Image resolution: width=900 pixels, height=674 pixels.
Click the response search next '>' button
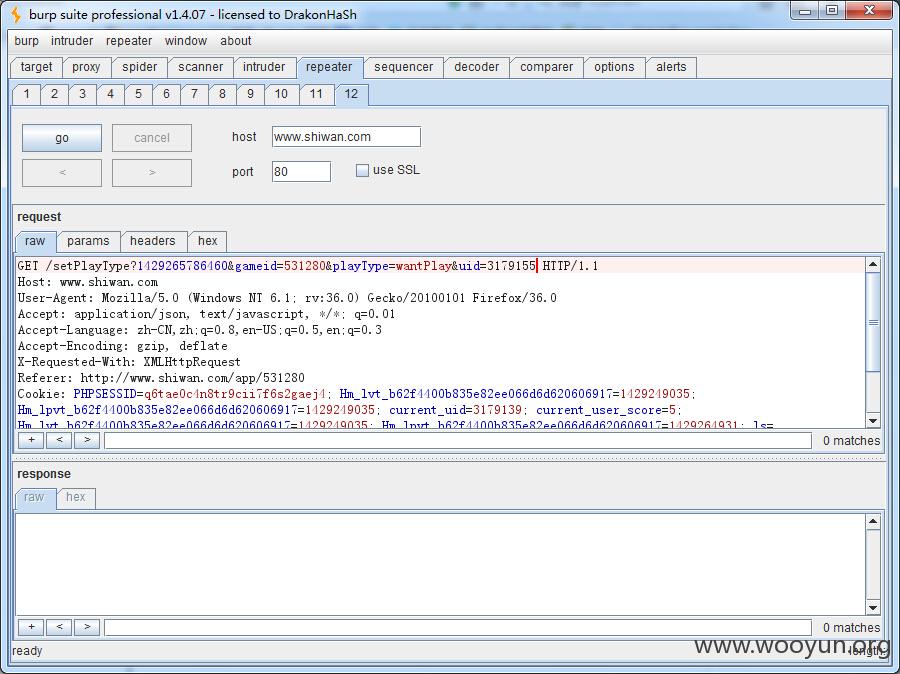(87, 627)
